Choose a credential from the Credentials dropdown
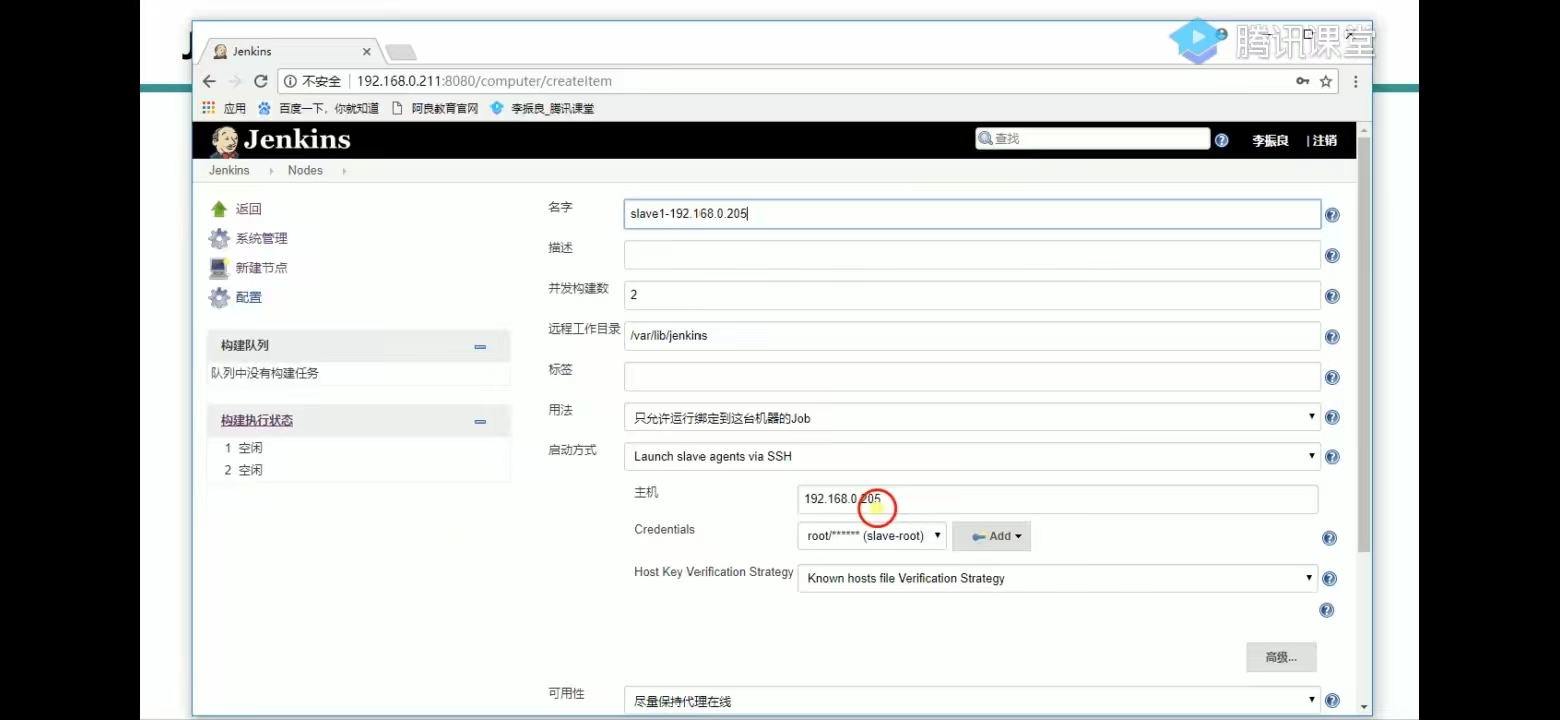 (x=871, y=536)
